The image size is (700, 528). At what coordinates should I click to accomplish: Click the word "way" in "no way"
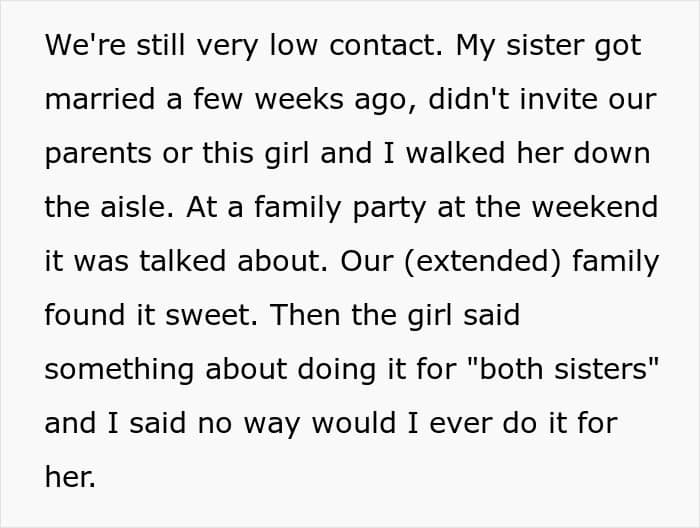point(271,424)
